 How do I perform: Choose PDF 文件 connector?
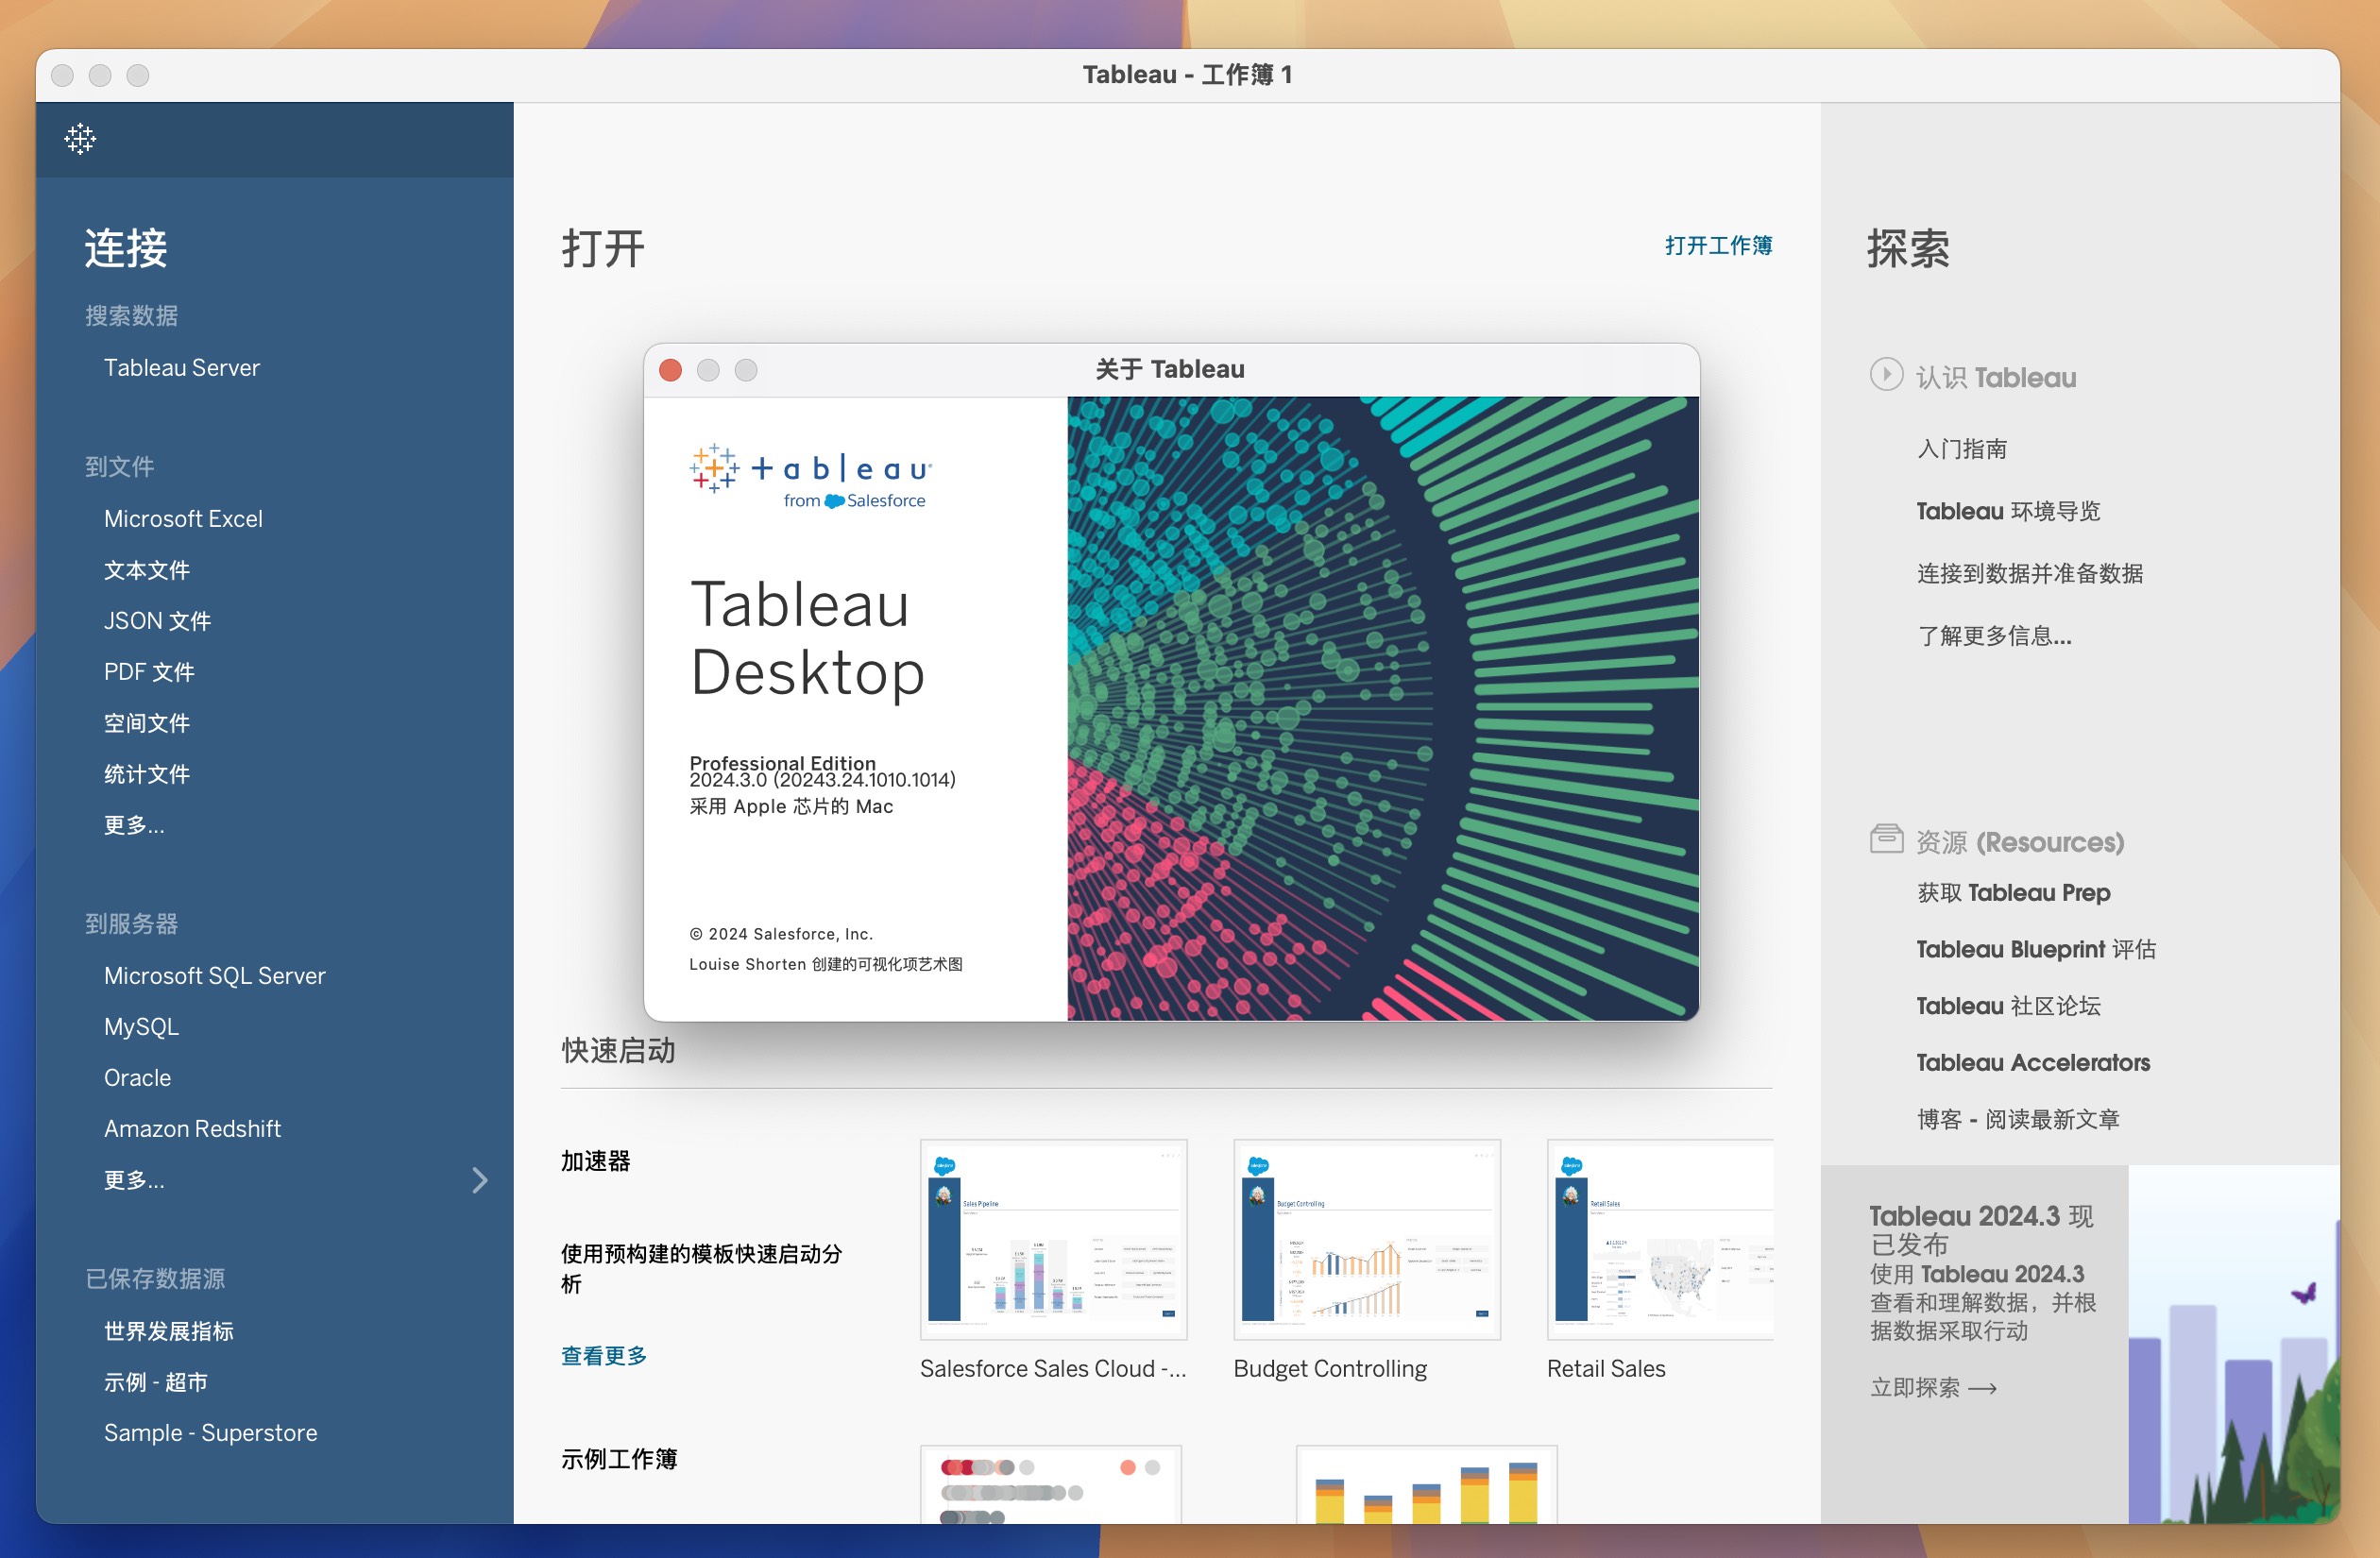coord(149,672)
